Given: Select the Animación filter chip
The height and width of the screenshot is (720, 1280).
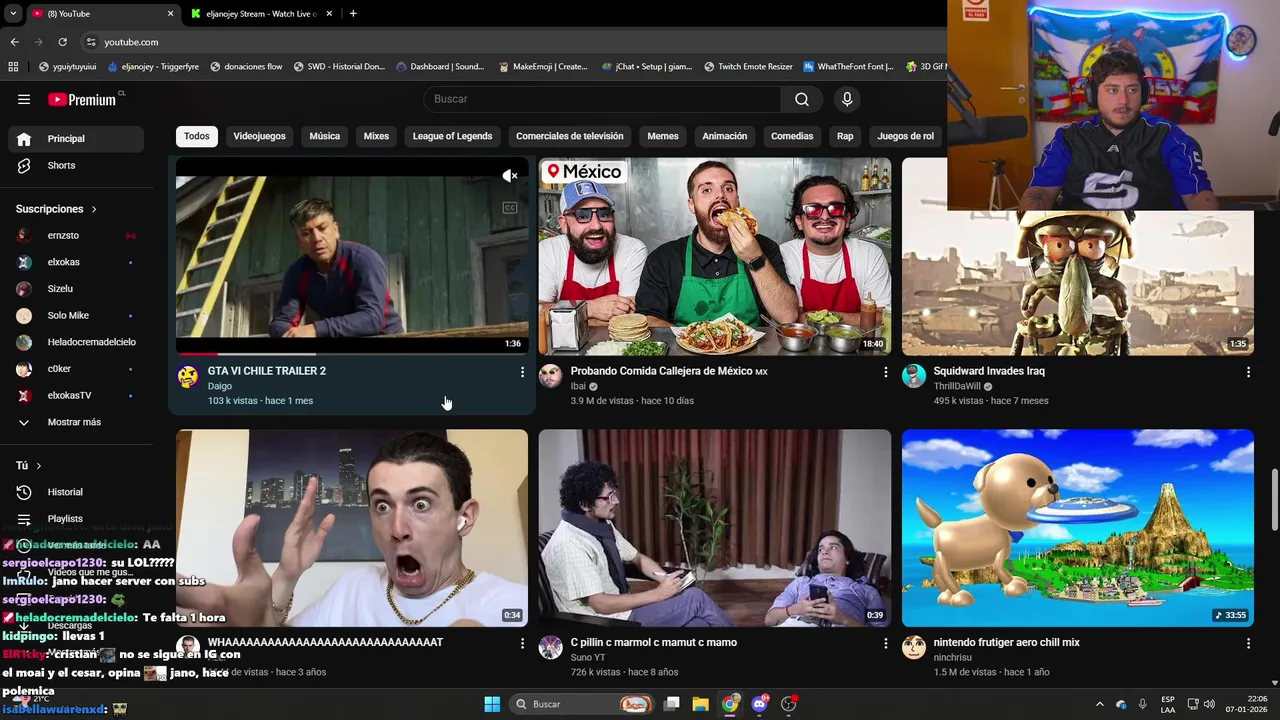Looking at the screenshot, I should click(724, 136).
